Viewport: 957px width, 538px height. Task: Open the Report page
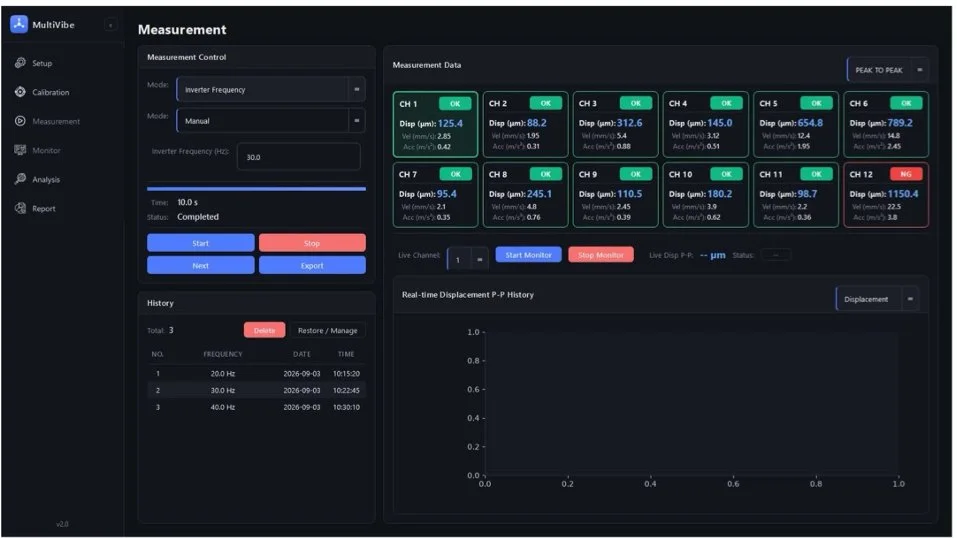point(43,209)
